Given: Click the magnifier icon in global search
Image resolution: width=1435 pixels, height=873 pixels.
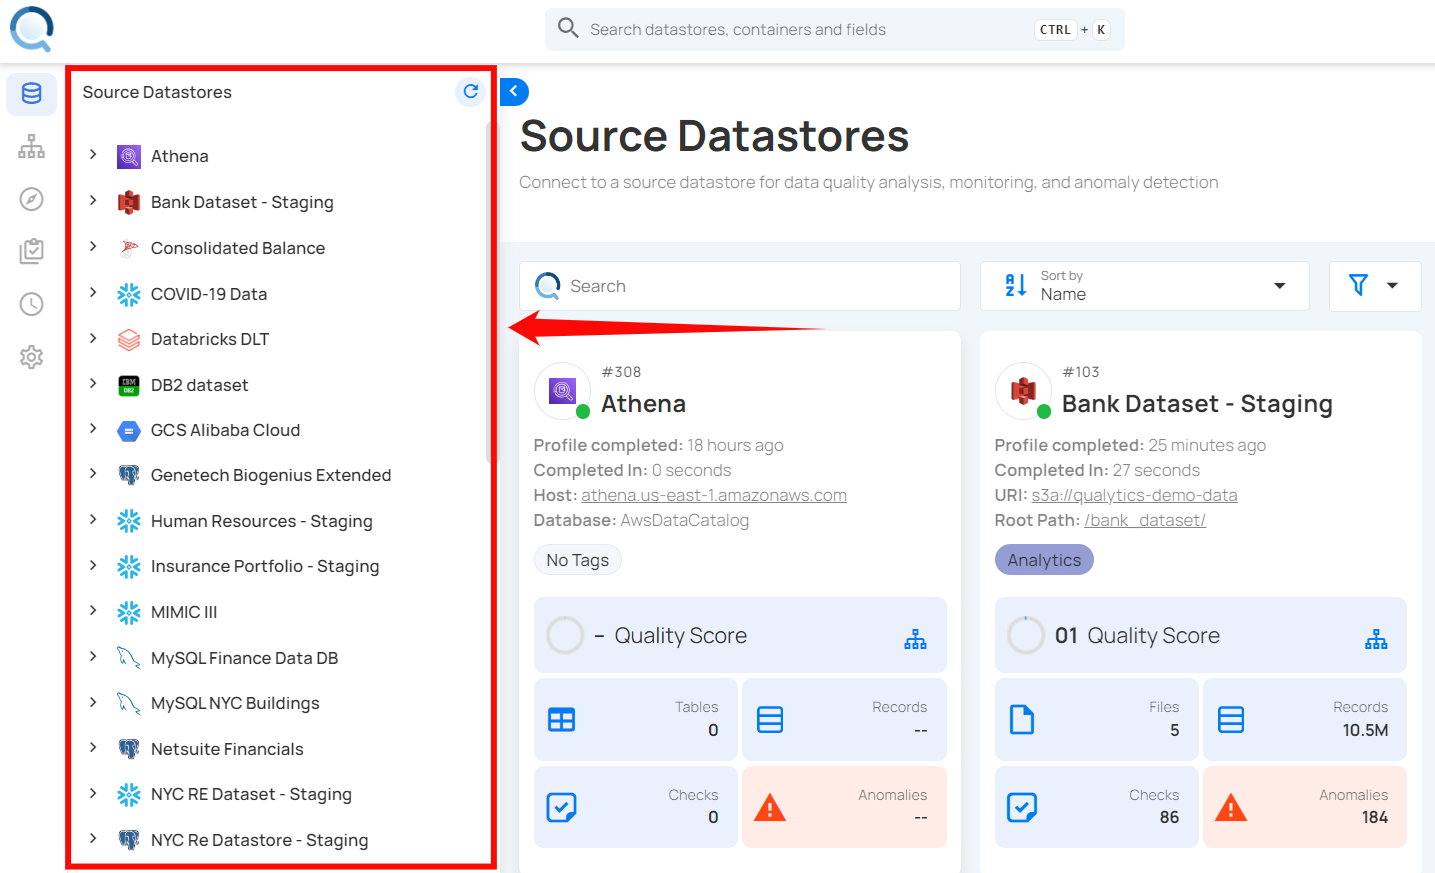Looking at the screenshot, I should 568,28.
